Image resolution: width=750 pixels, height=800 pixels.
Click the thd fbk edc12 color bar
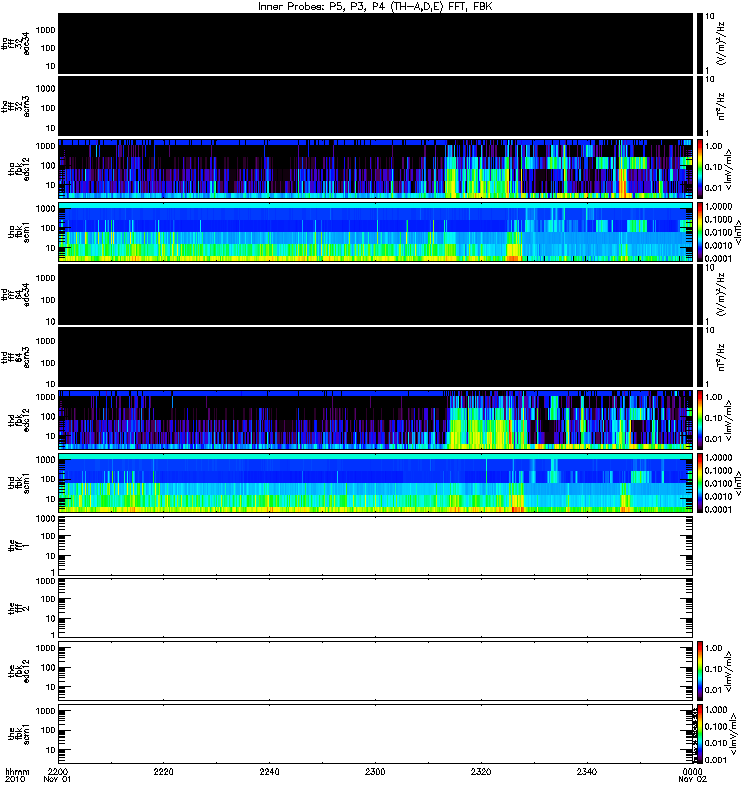[x=700, y=420]
